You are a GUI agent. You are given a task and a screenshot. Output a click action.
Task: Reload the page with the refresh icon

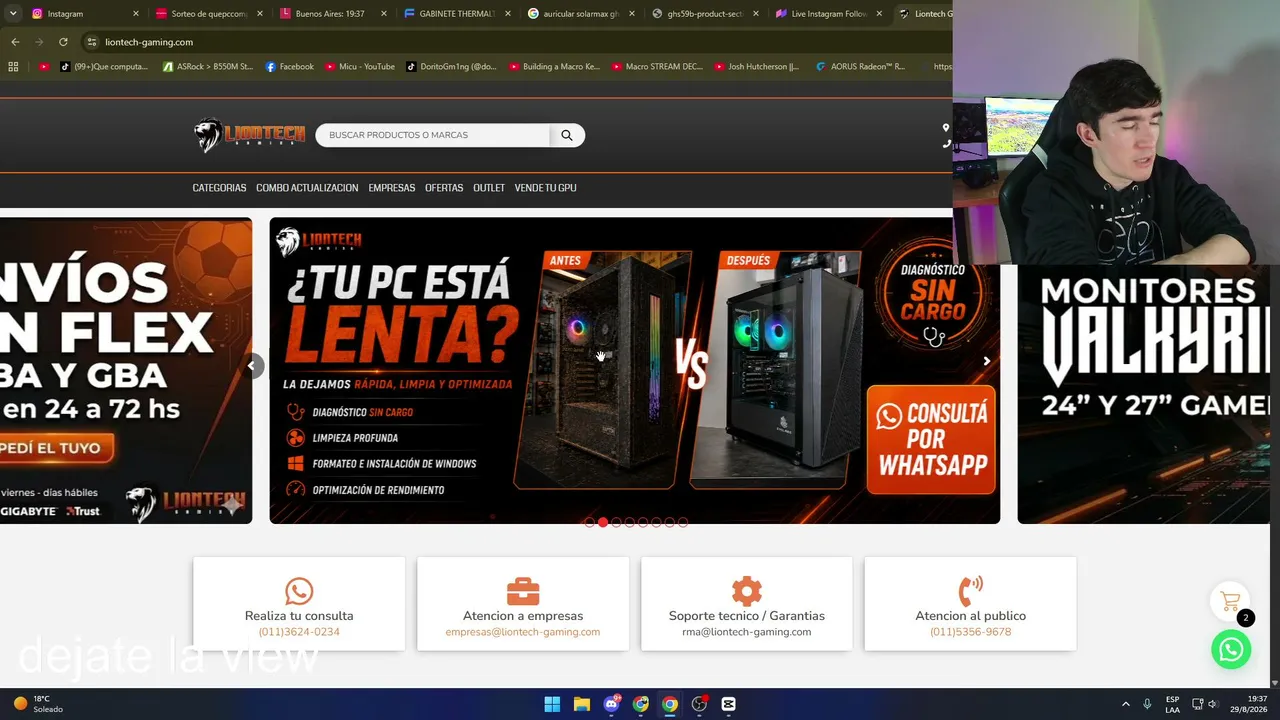pos(63,42)
